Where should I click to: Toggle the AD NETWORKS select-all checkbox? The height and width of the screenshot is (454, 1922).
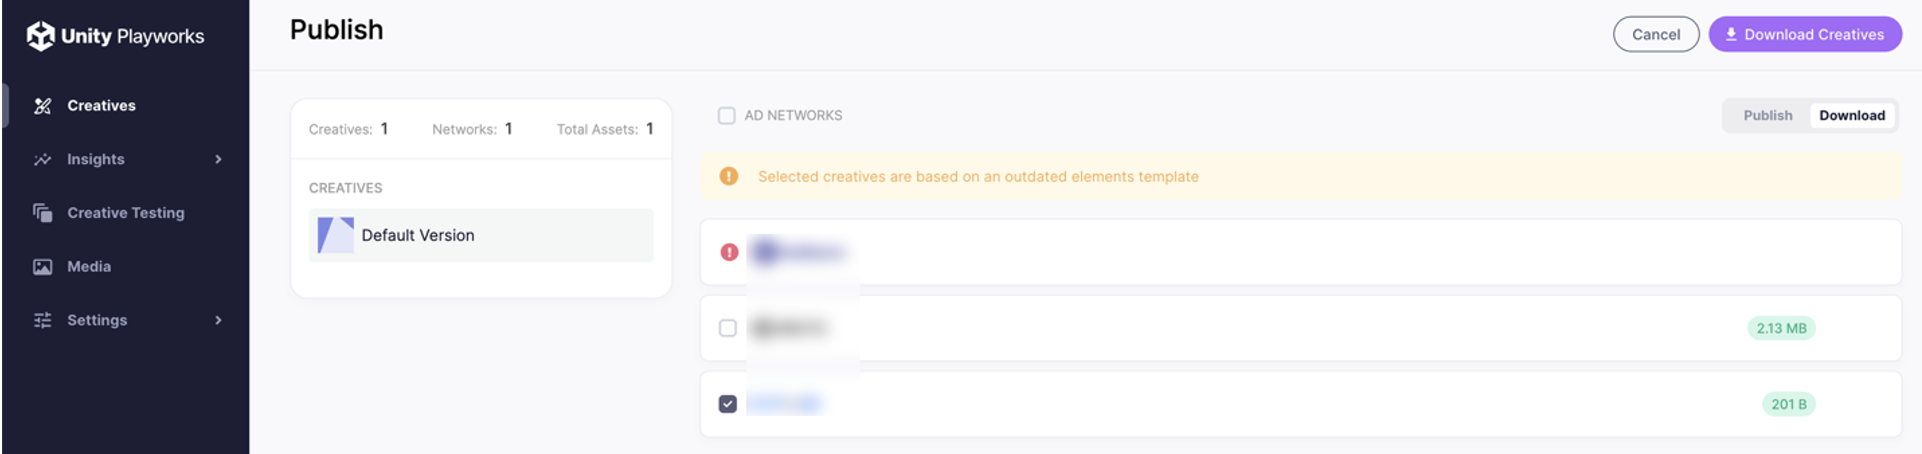[x=727, y=116]
